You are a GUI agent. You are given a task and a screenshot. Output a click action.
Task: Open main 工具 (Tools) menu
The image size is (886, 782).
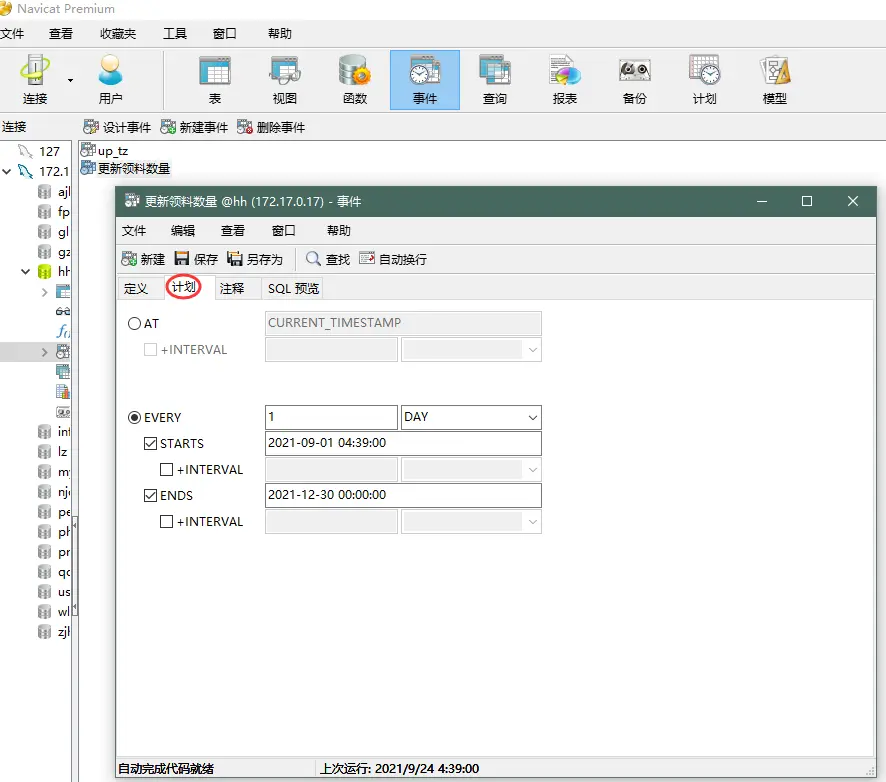(x=175, y=33)
